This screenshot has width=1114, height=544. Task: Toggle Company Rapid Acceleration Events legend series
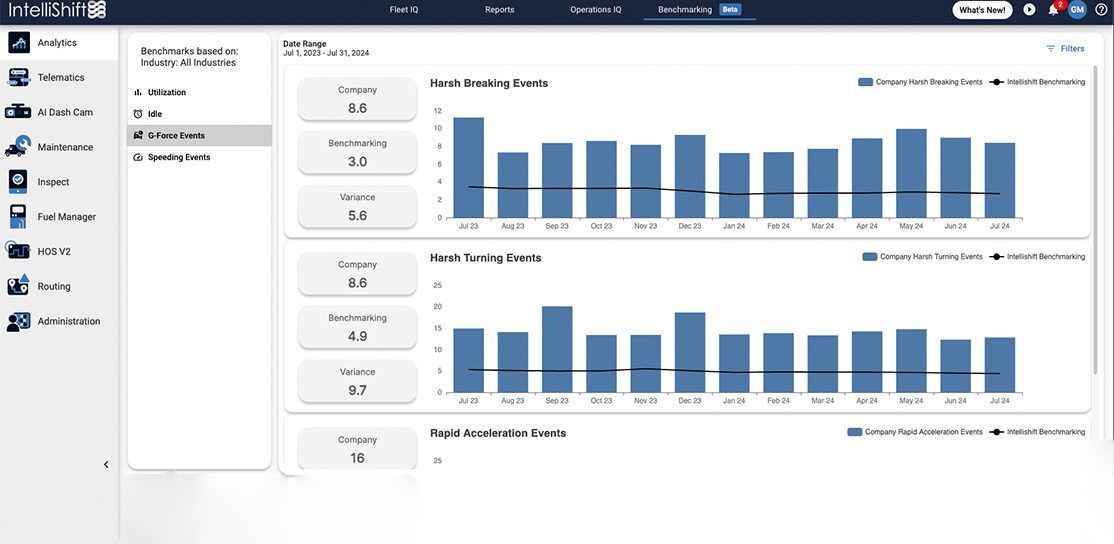click(915, 432)
